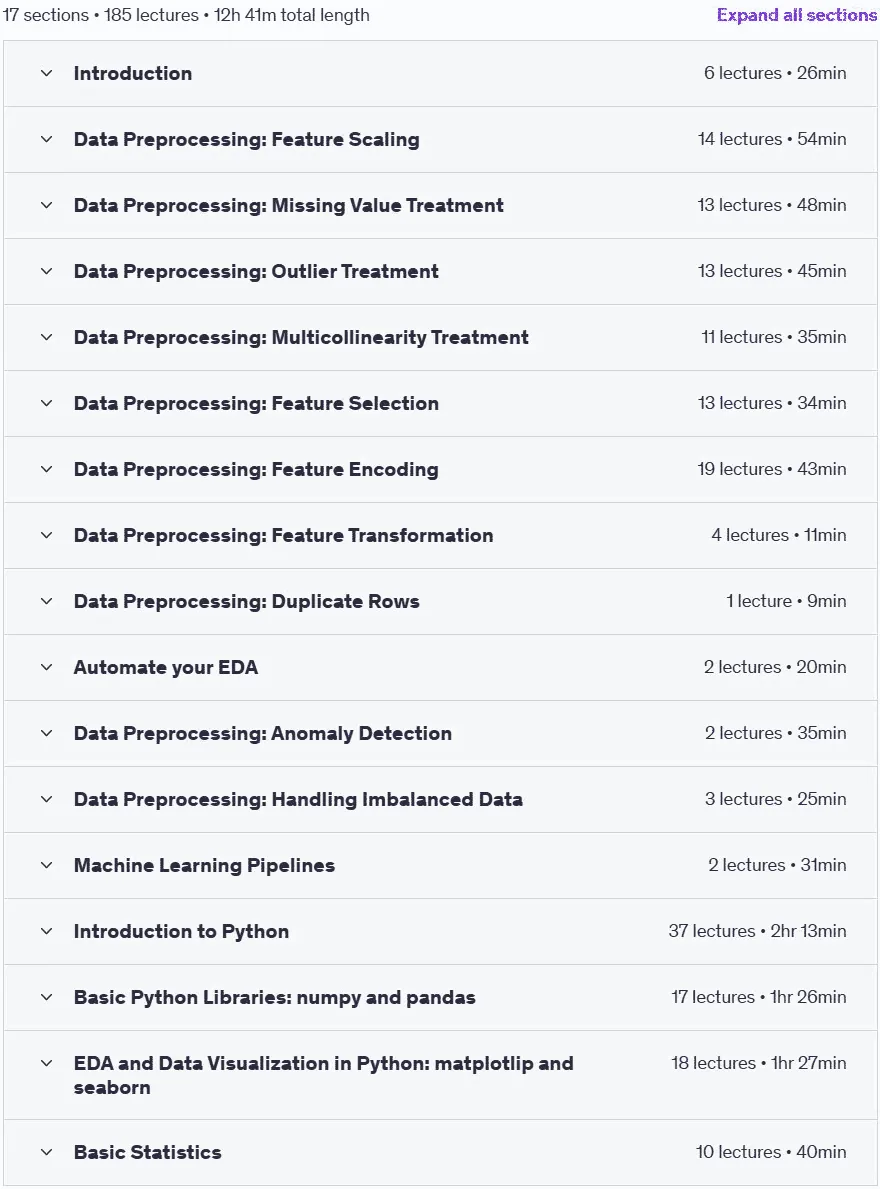This screenshot has height=1189, width=880.
Task: Expand the Introduction section chevron
Action: click(46, 74)
